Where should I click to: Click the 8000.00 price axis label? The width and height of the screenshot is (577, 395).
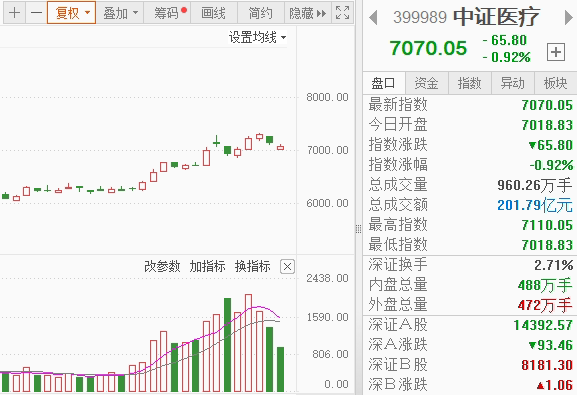(328, 97)
